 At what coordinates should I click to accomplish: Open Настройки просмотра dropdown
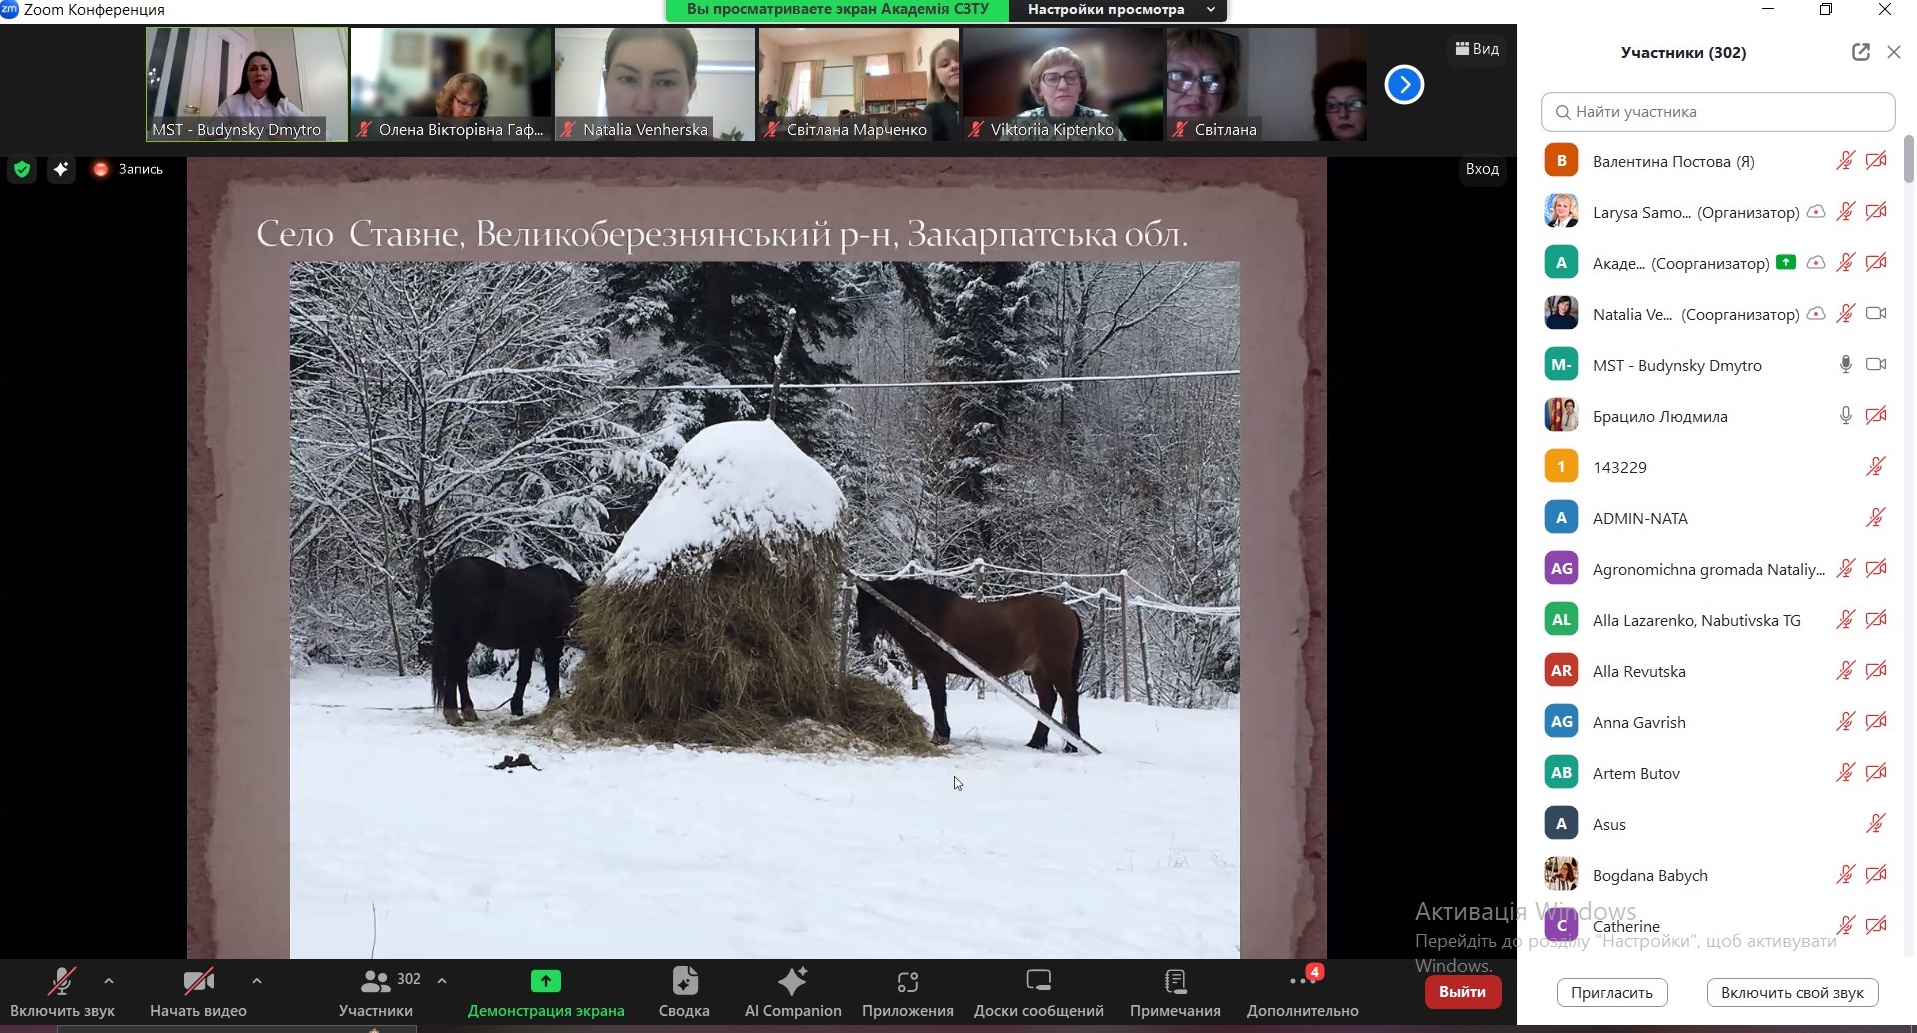coord(1118,10)
